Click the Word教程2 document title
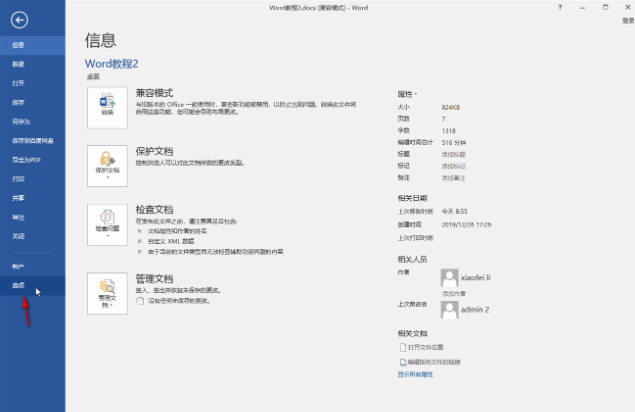The image size is (635, 412). (x=111, y=64)
